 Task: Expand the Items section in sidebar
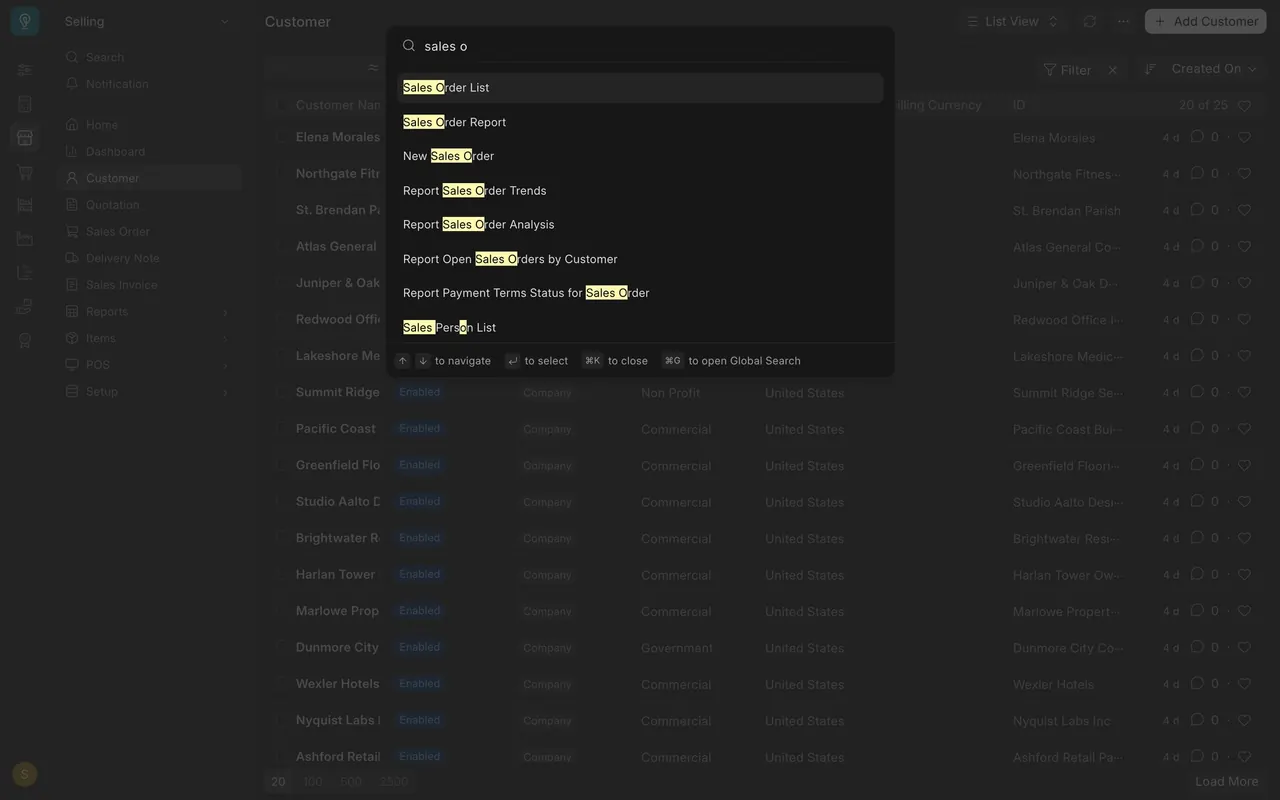point(148,338)
